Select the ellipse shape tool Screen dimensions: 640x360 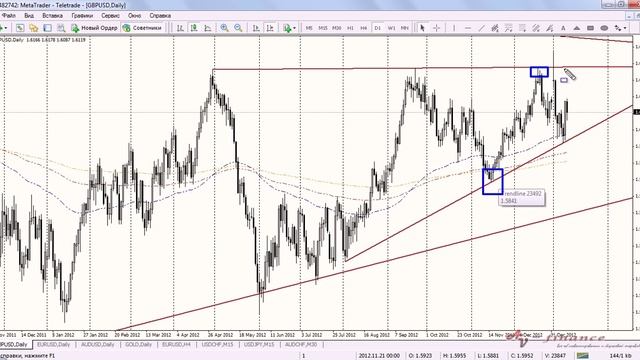pos(604,28)
